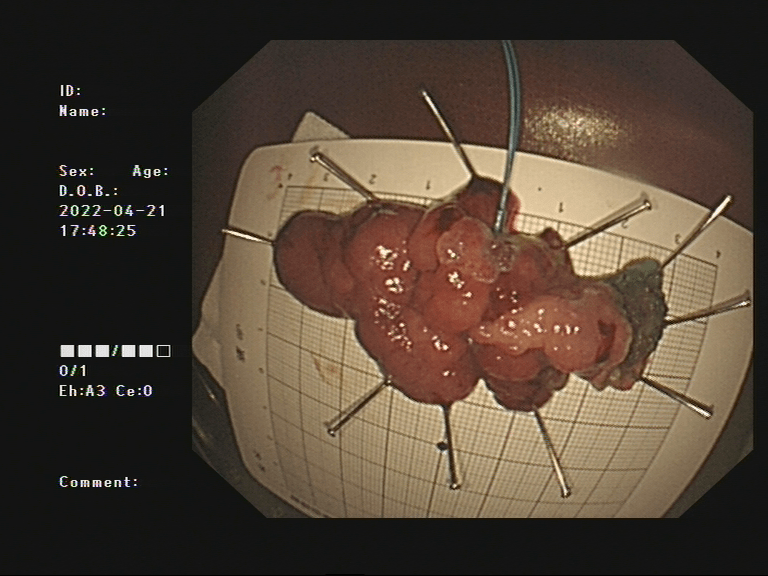The height and width of the screenshot is (576, 768).
Task: Click the 0/1 image counter
Action: click(73, 371)
